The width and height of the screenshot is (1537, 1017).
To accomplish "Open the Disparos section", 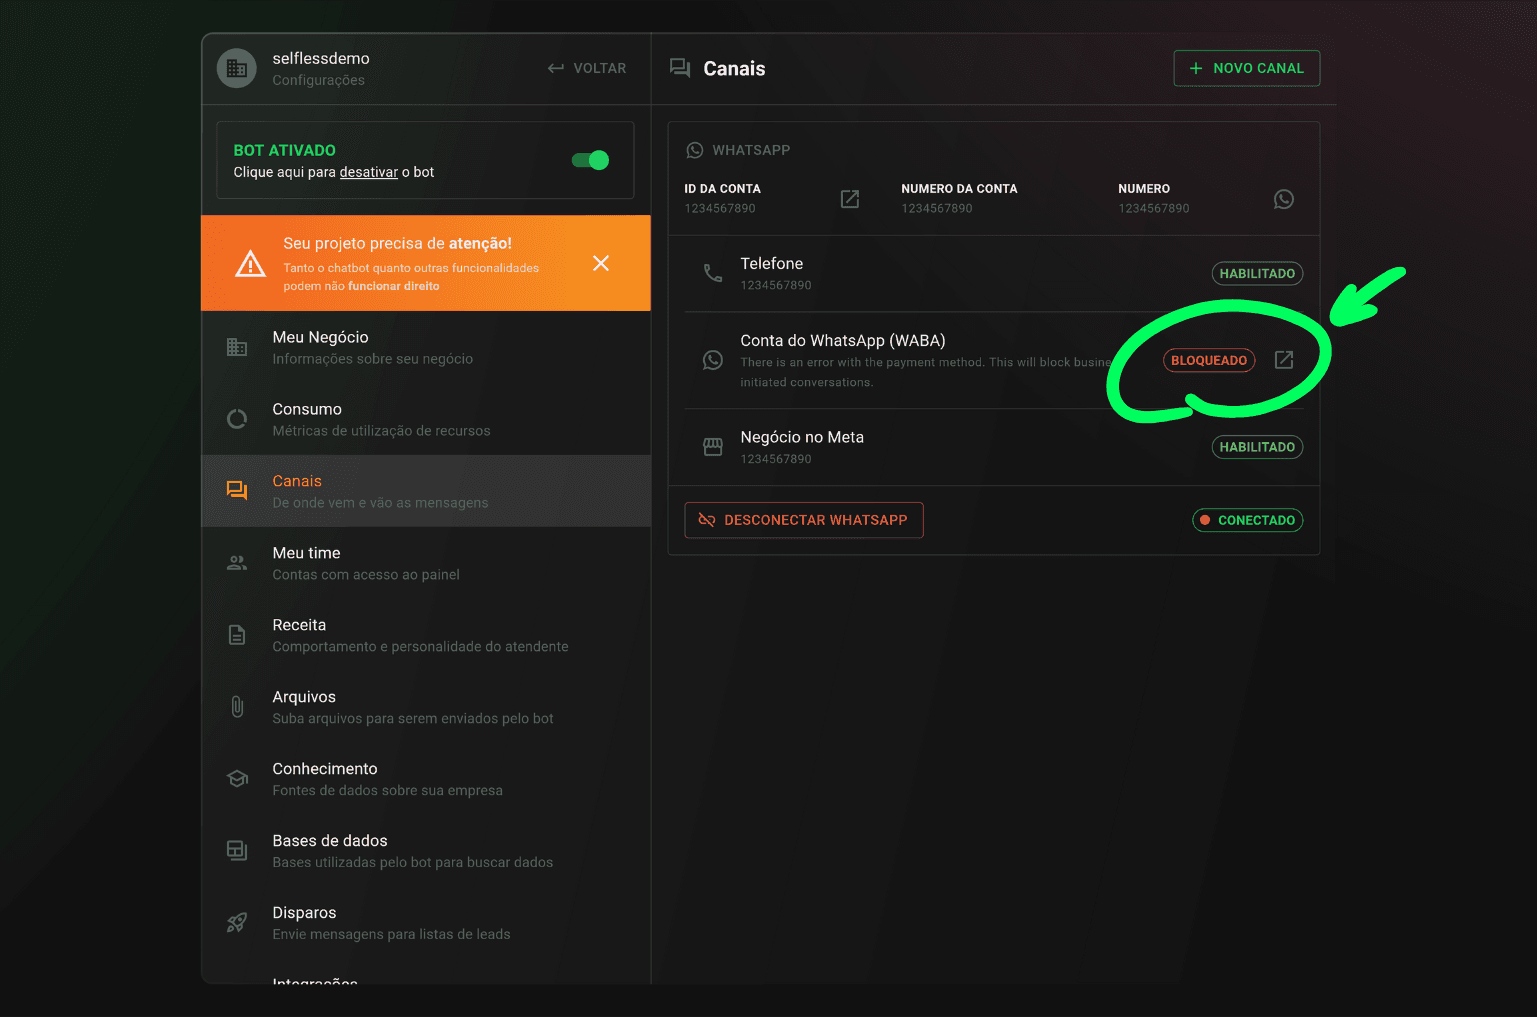I will [x=426, y=923].
